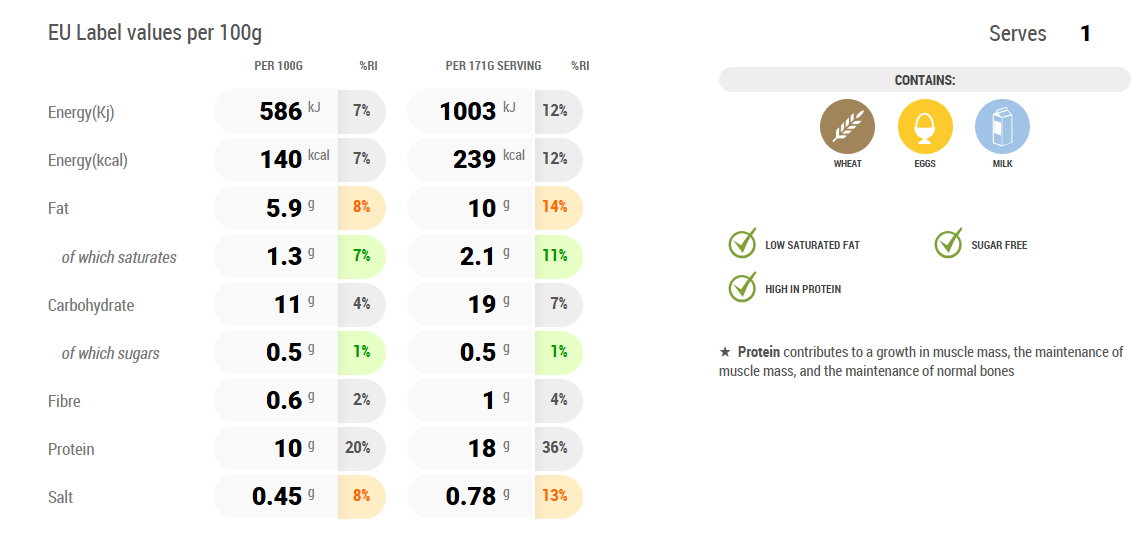Click the High in Protein checkmark
This screenshot has height=552, width=1137.
tap(742, 288)
